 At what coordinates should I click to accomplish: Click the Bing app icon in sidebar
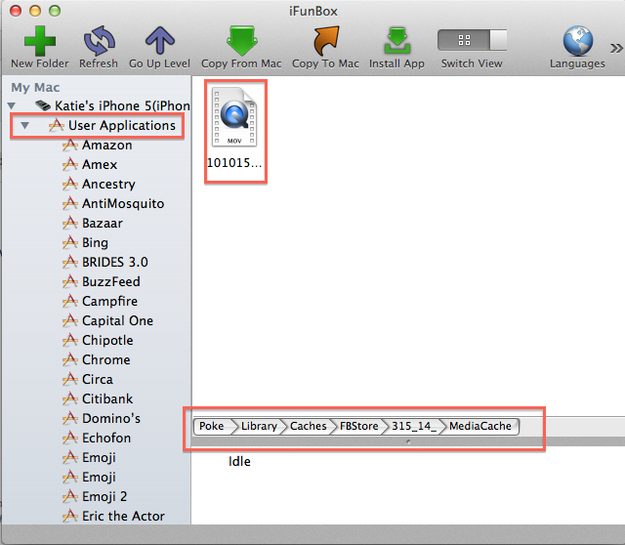(70, 242)
